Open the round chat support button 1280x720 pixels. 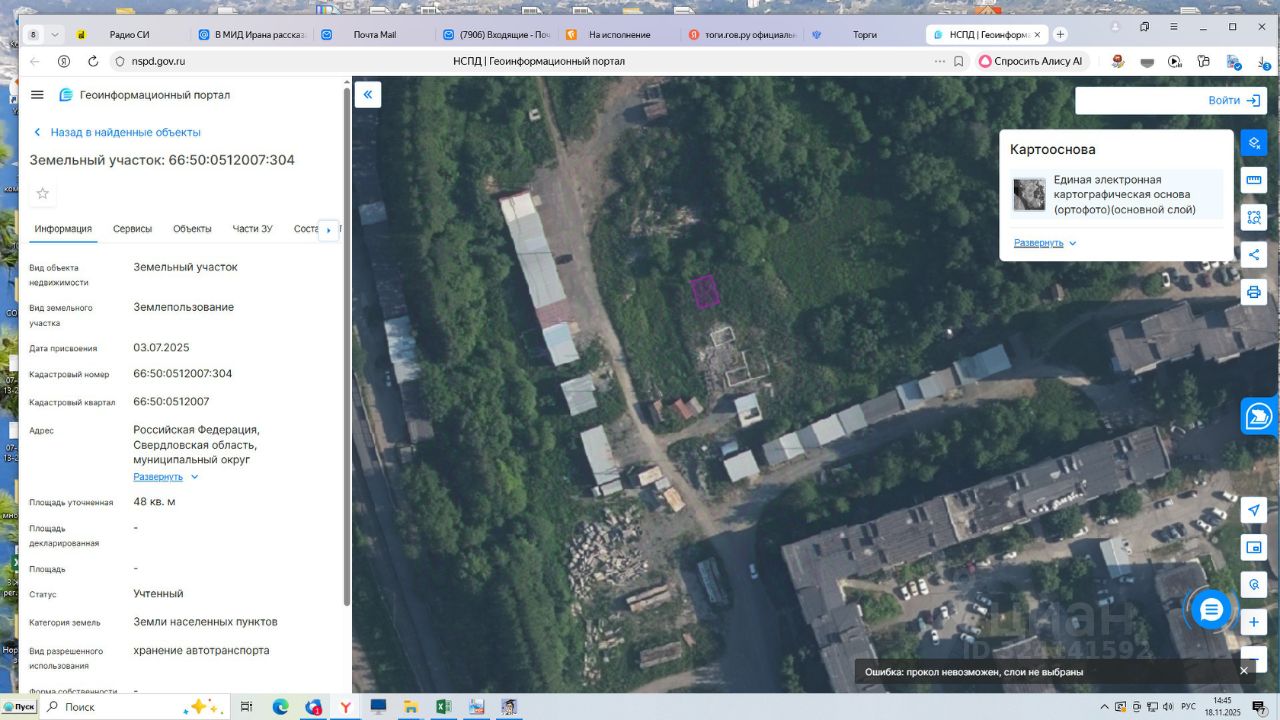tap(1211, 609)
